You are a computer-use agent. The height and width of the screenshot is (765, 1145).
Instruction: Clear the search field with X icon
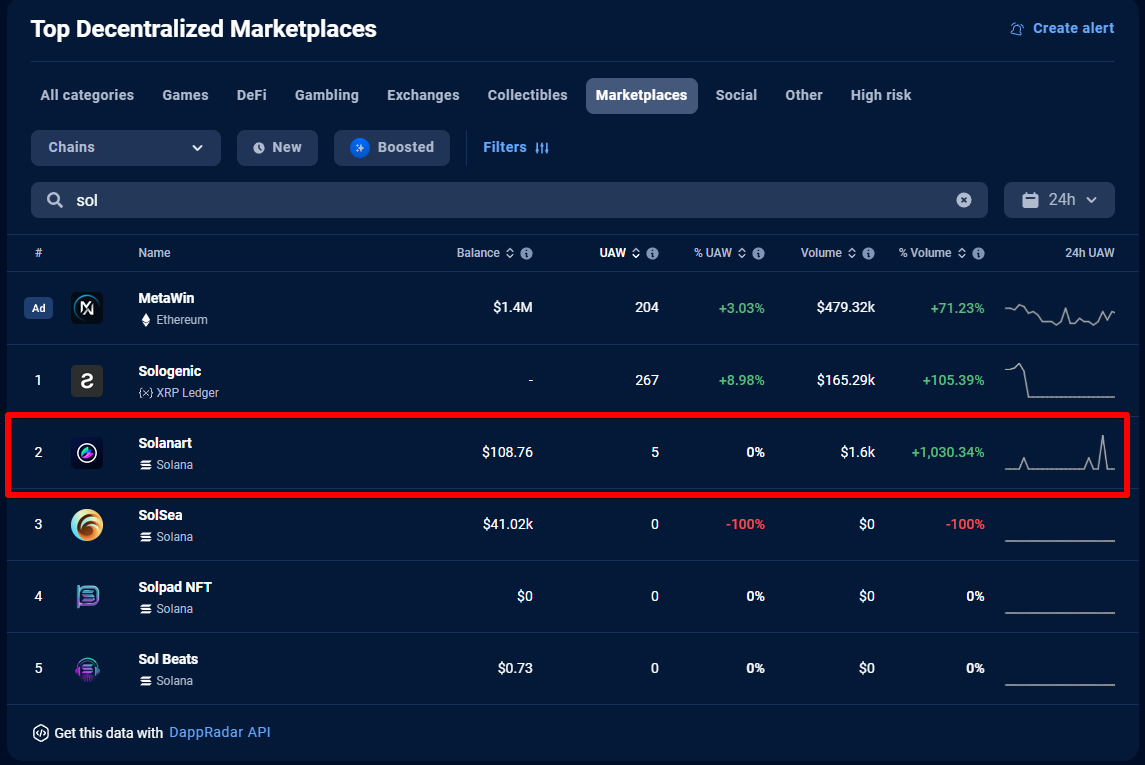[x=964, y=200]
